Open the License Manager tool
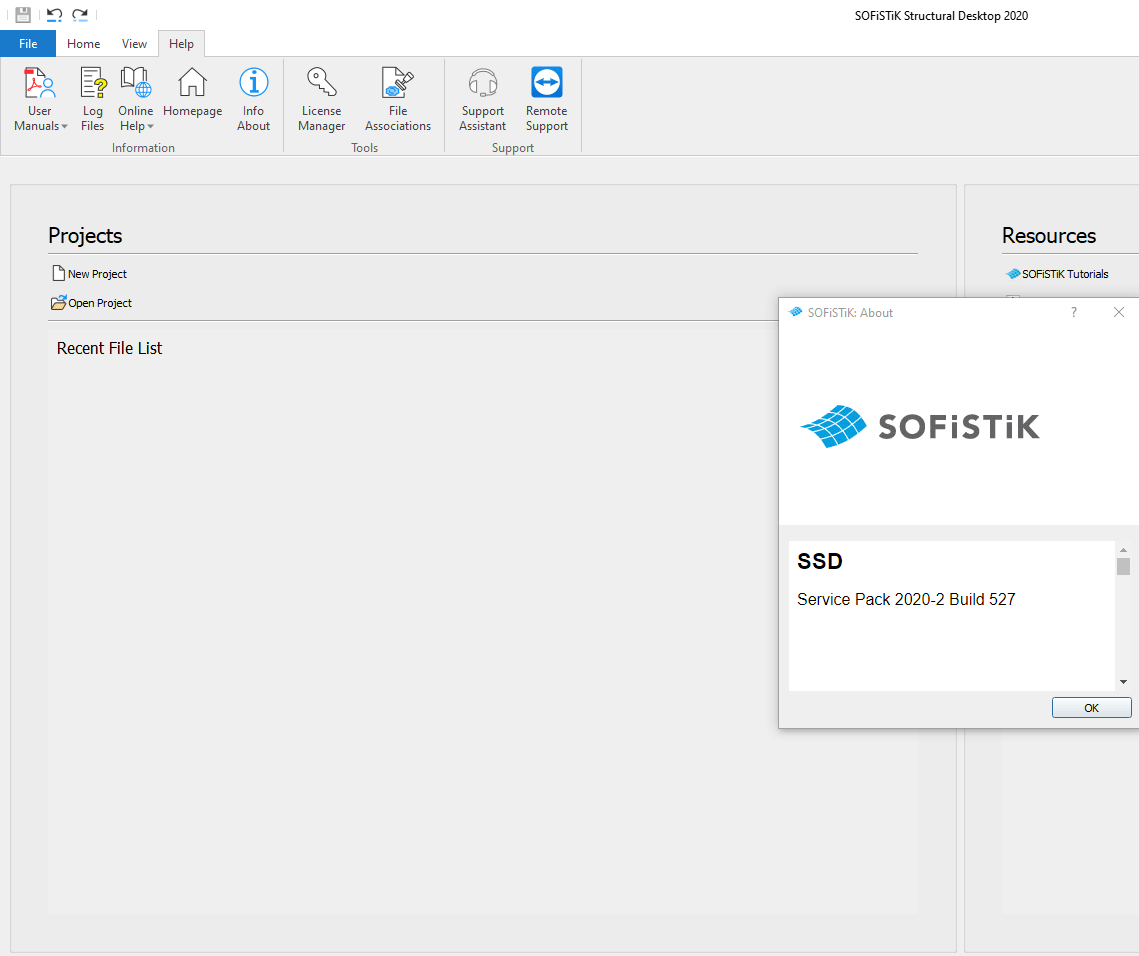The image size is (1139, 956). click(321, 97)
